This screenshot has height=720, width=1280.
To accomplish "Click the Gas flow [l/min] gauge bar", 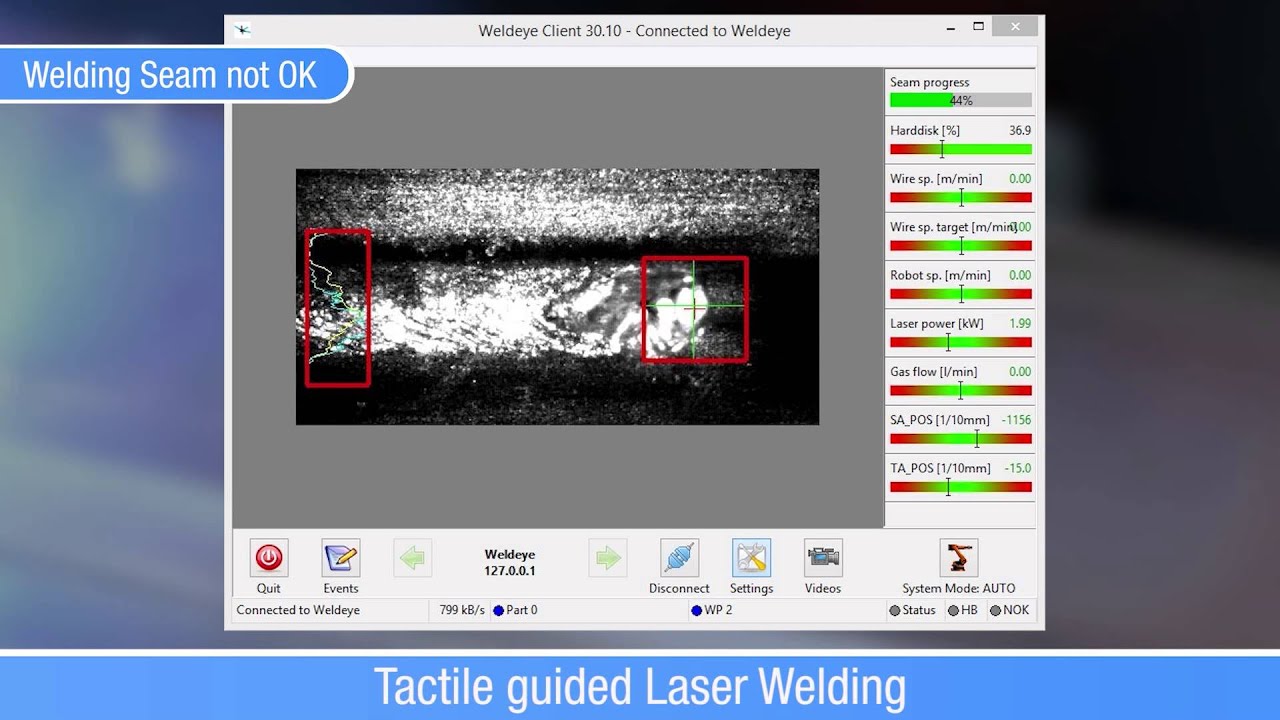I will (961, 390).
